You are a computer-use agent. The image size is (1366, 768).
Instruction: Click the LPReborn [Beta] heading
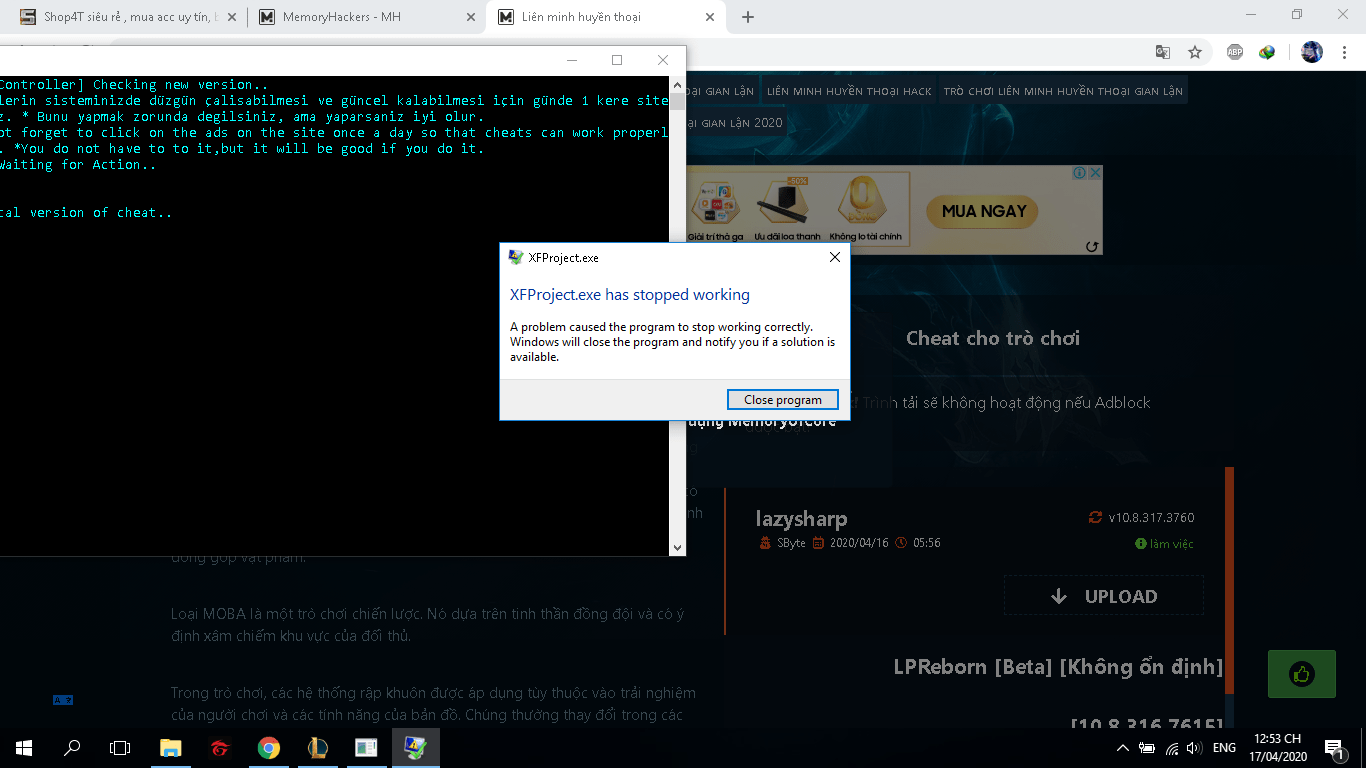pyautogui.click(x=1058, y=667)
